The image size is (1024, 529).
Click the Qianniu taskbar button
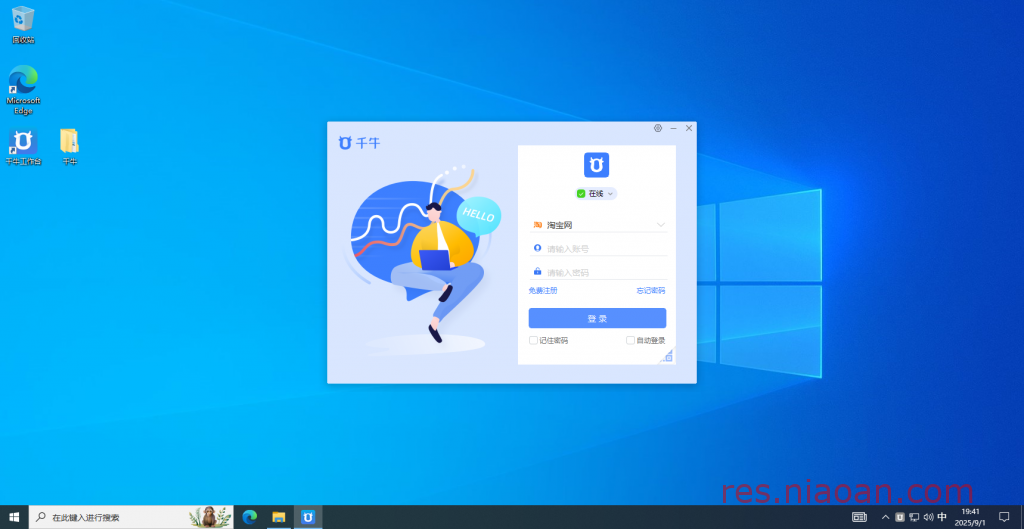coord(308,517)
